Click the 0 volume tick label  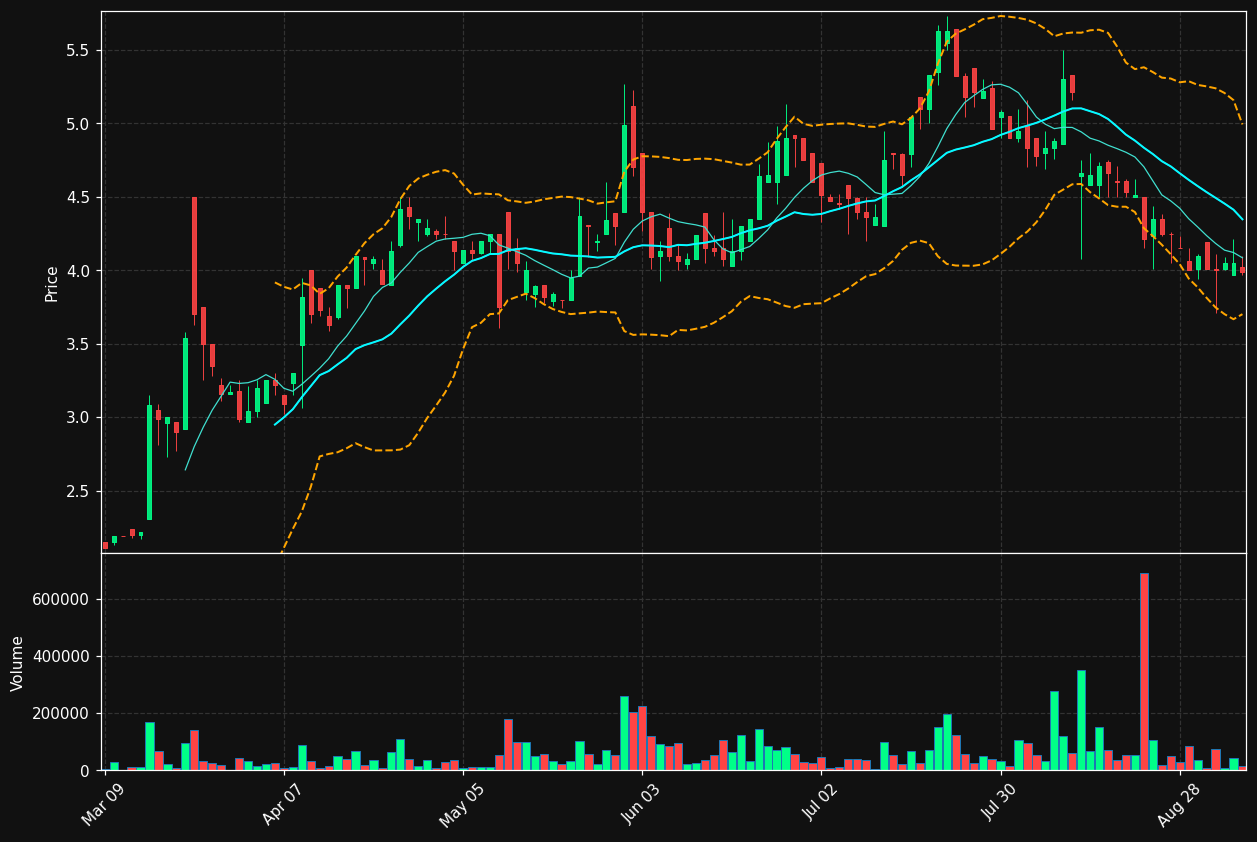86,771
